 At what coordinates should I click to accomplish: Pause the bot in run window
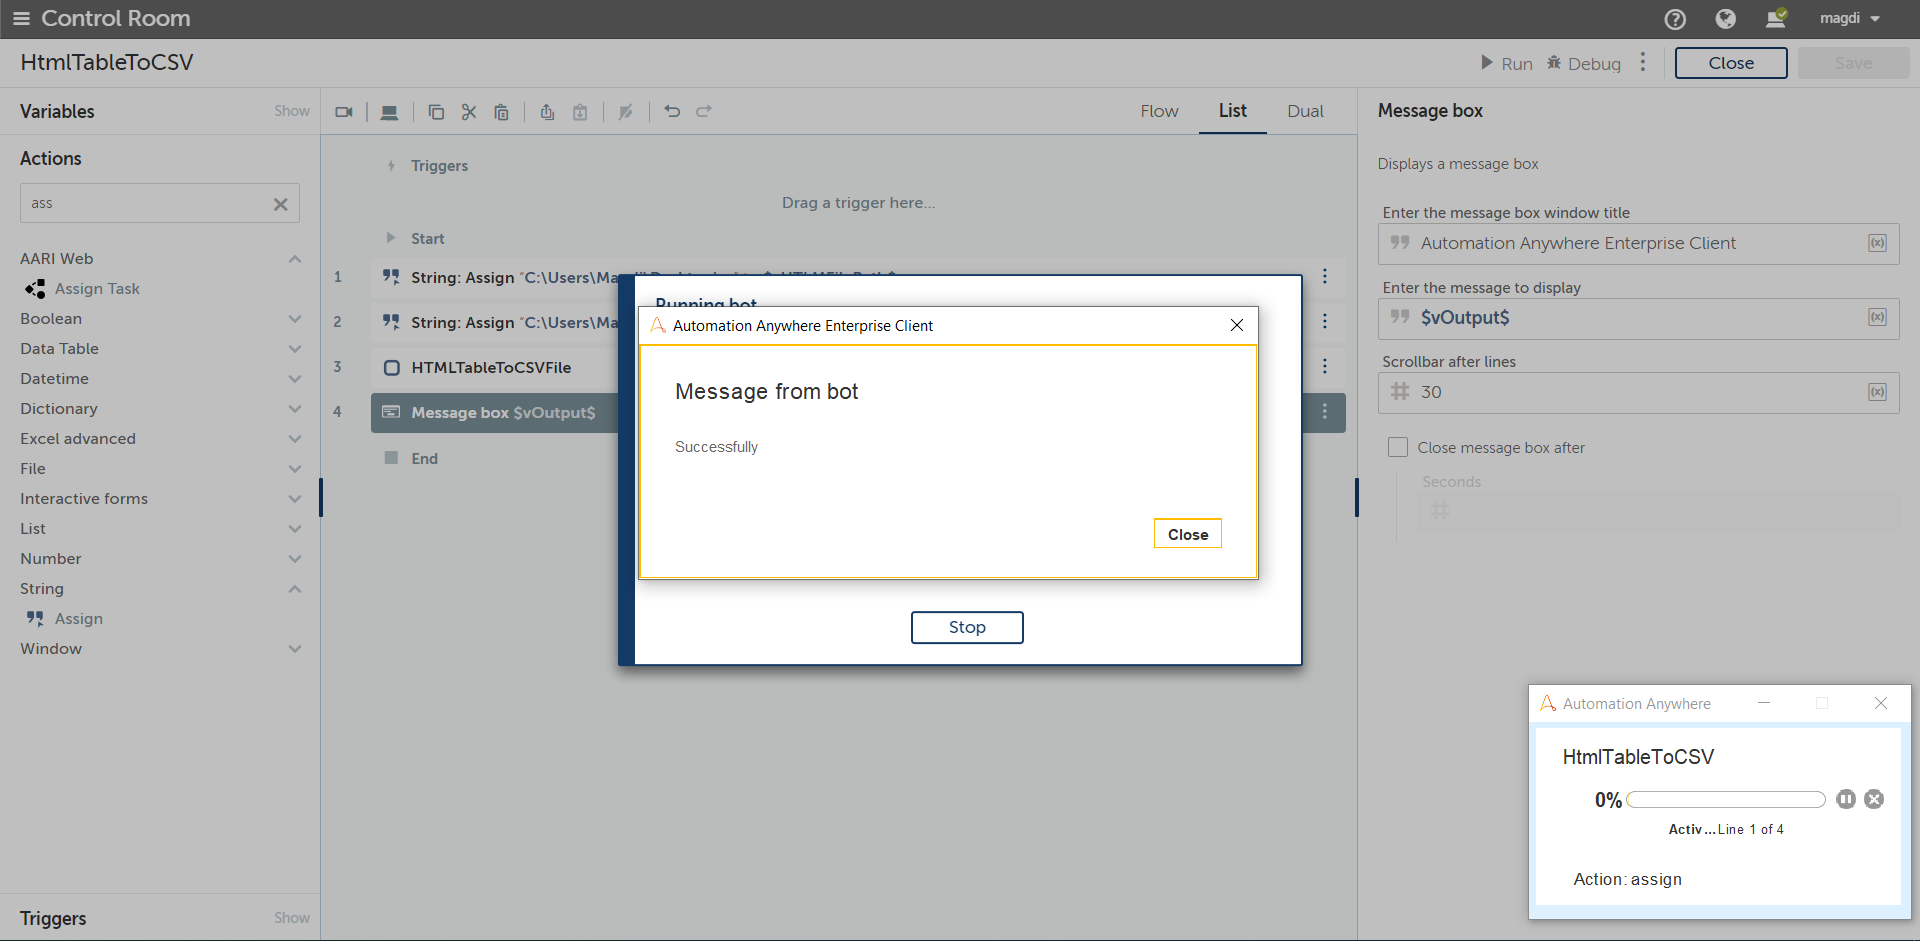tap(1846, 799)
